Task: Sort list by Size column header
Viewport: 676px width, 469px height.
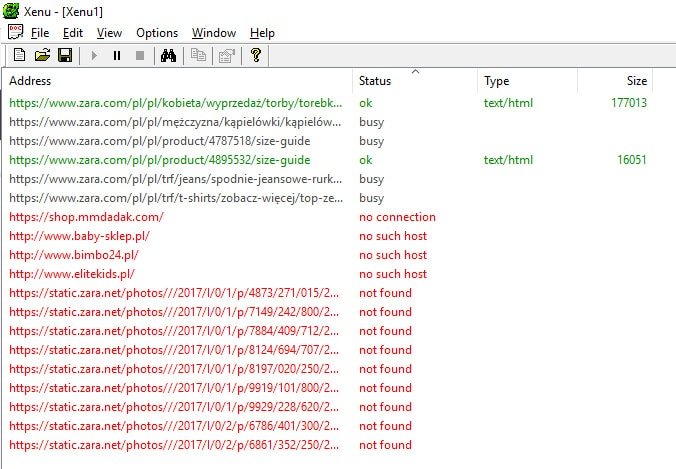Action: tap(636, 81)
